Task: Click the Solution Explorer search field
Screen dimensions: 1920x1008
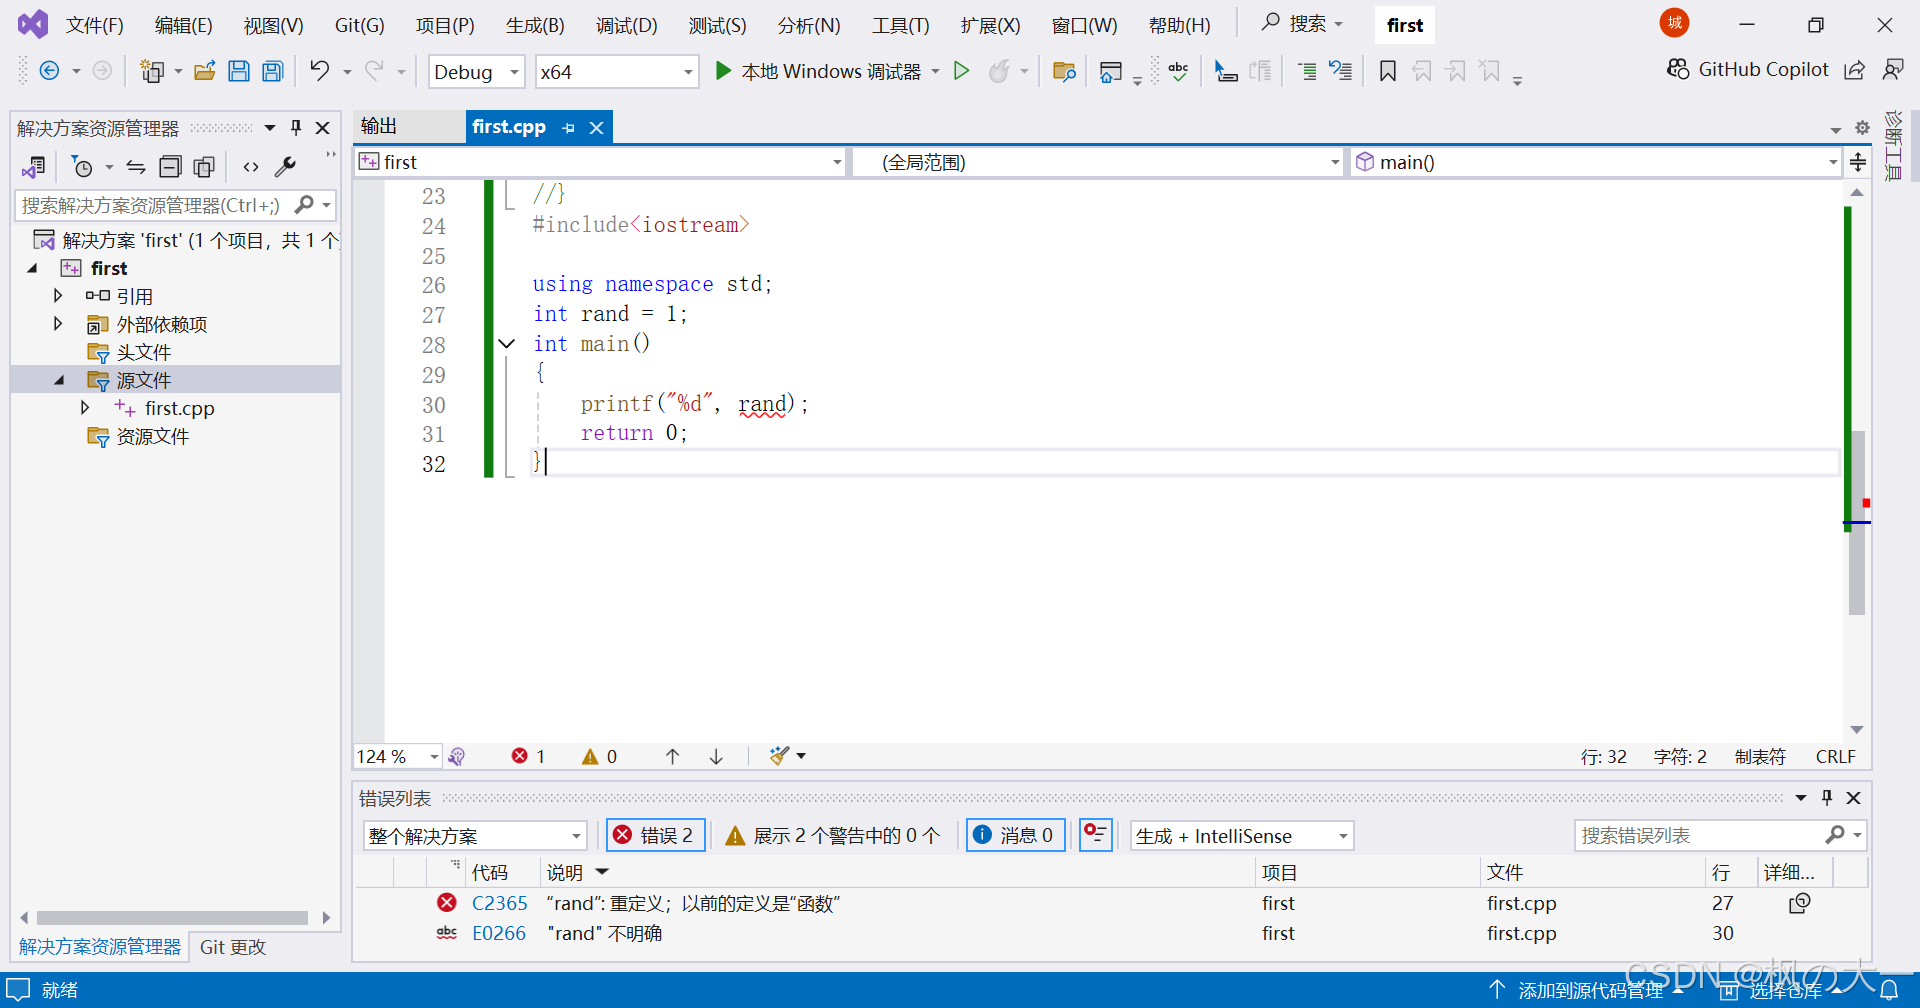Action: pyautogui.click(x=175, y=205)
